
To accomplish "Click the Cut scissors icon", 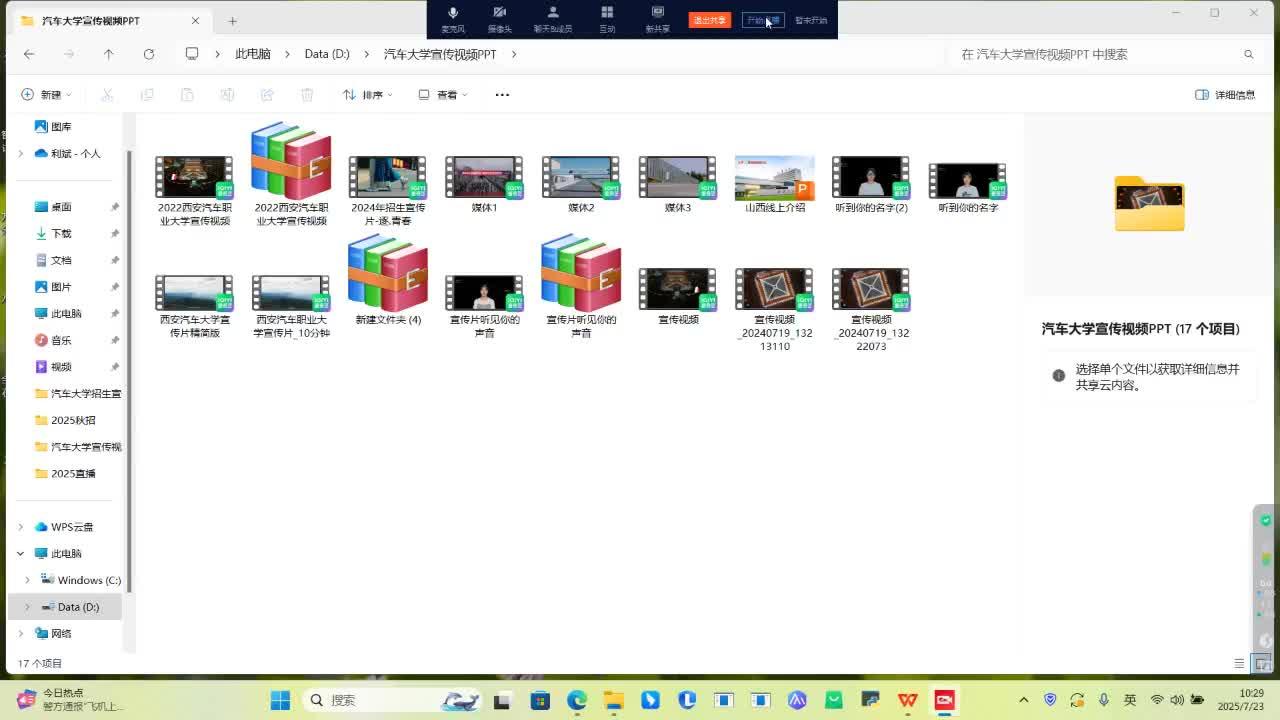I will pyautogui.click(x=107, y=95).
